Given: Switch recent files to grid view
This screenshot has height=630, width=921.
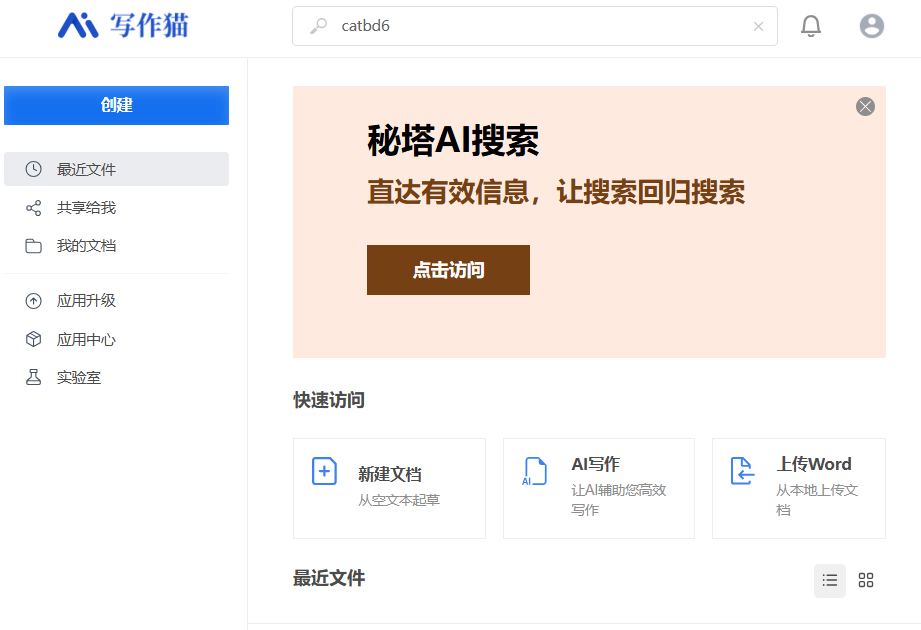Looking at the screenshot, I should (x=866, y=581).
